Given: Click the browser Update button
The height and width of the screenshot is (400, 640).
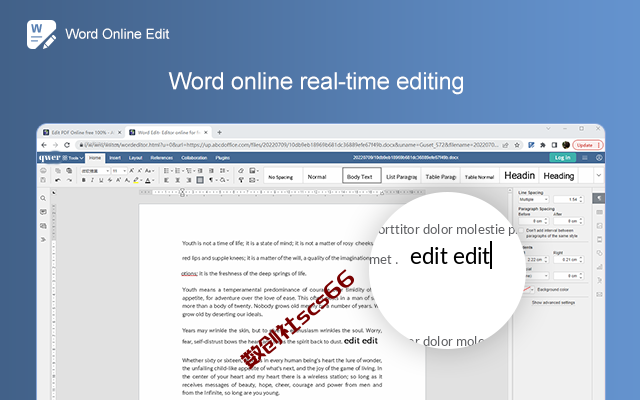Looking at the screenshot, I should tap(588, 145).
